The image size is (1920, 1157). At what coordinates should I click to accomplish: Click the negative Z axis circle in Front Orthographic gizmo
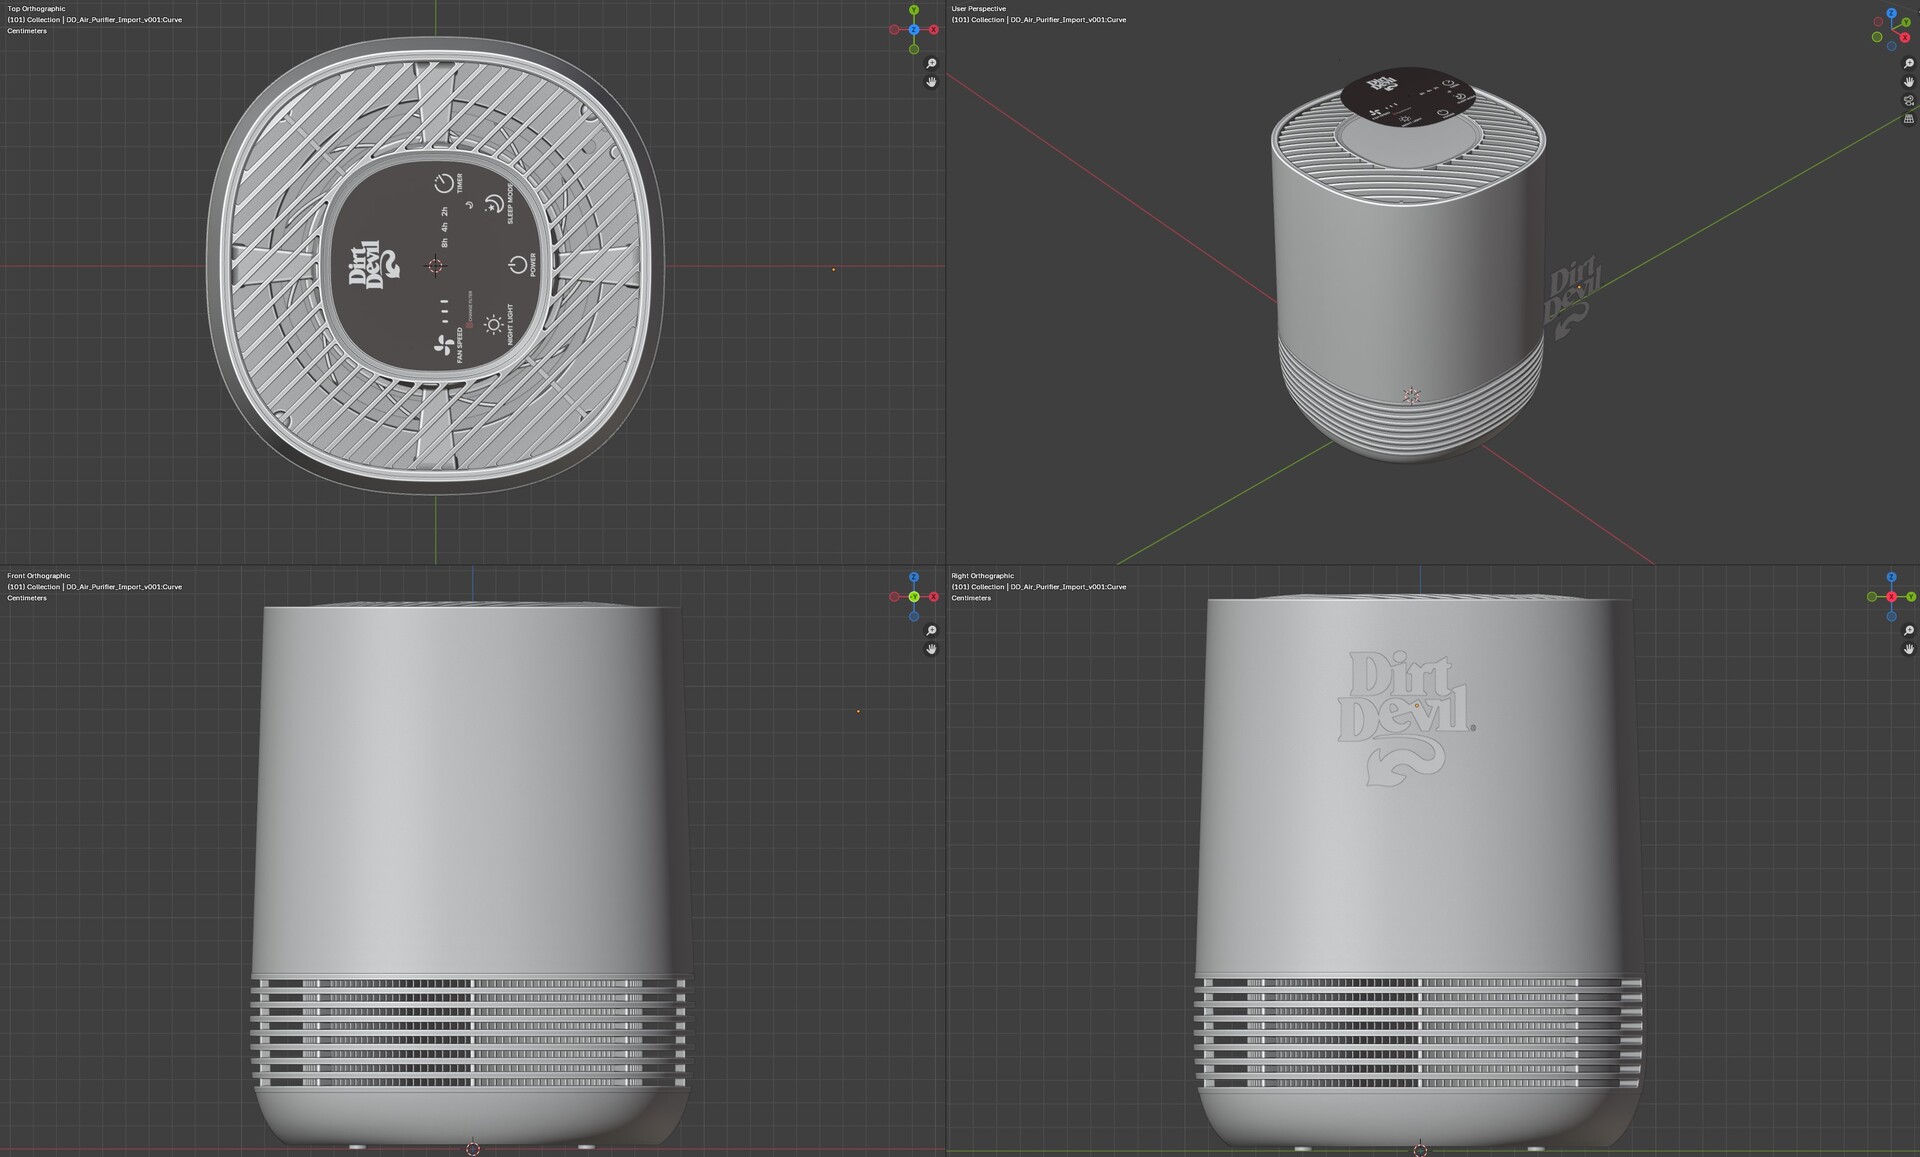coord(914,616)
